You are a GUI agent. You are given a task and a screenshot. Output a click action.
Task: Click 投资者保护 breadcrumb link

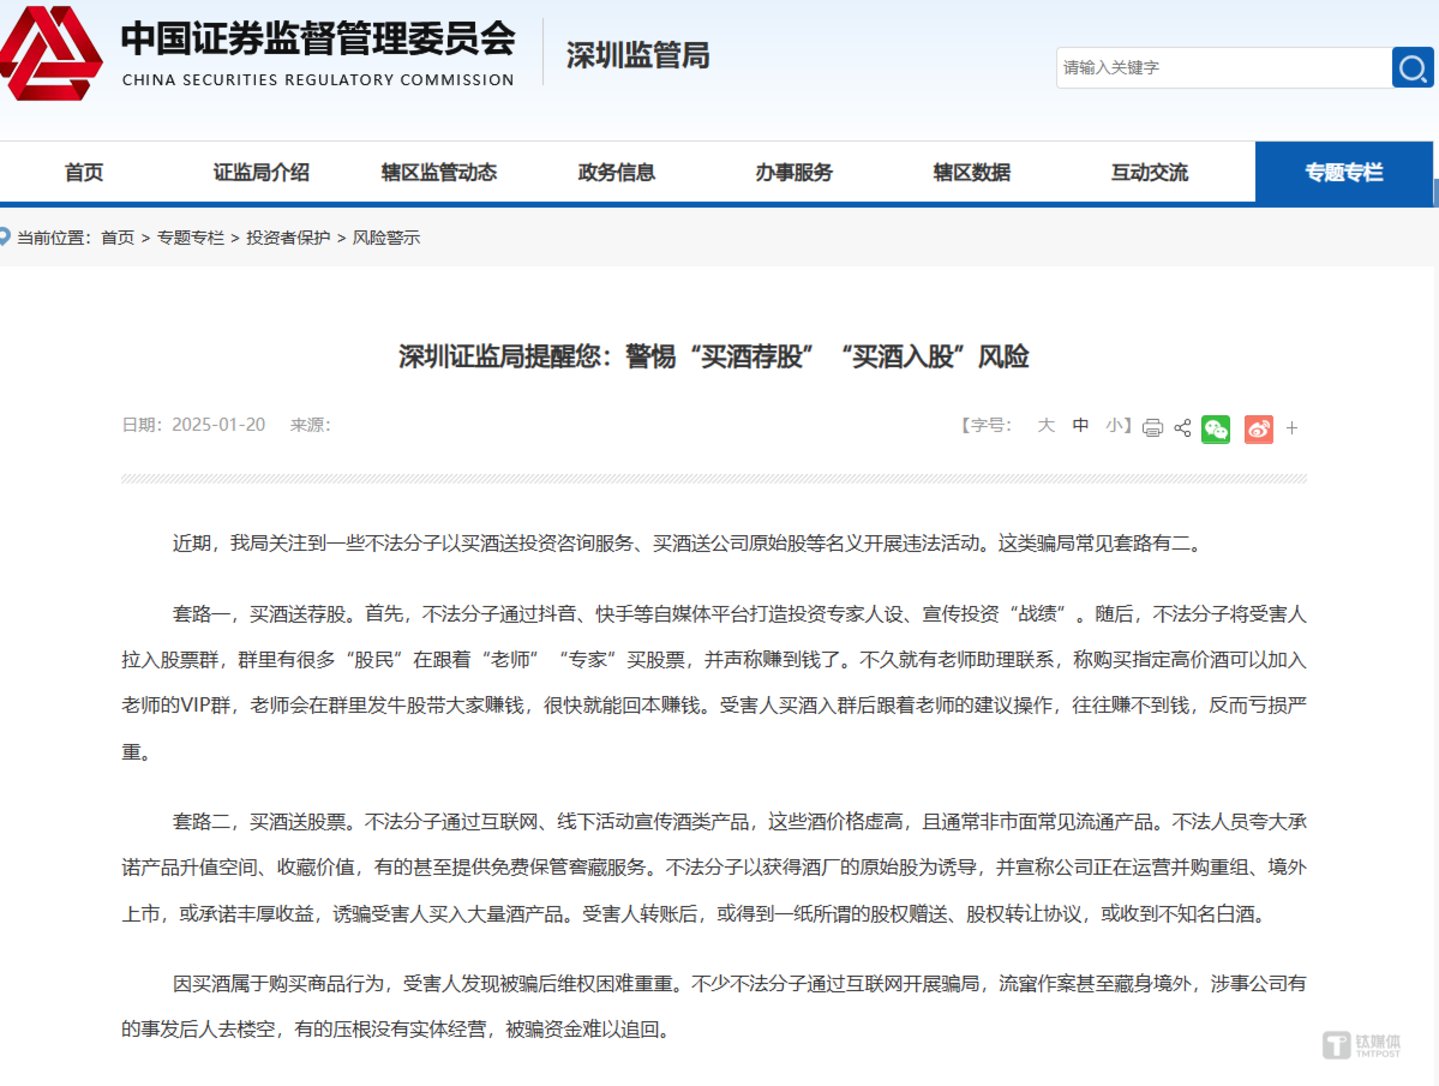pos(288,237)
